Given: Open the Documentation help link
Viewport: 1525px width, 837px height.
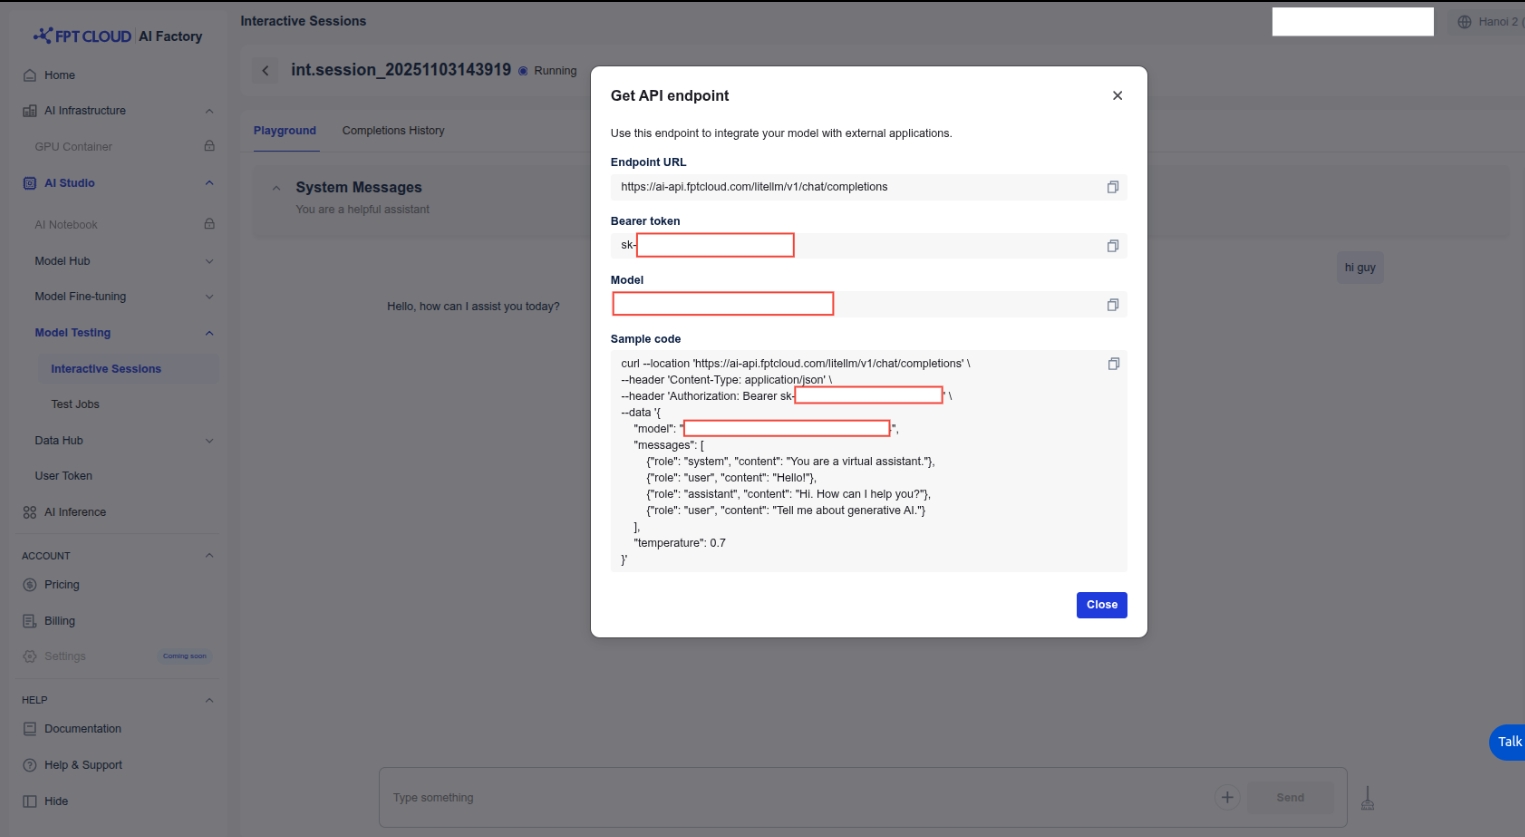Looking at the screenshot, I should [82, 729].
